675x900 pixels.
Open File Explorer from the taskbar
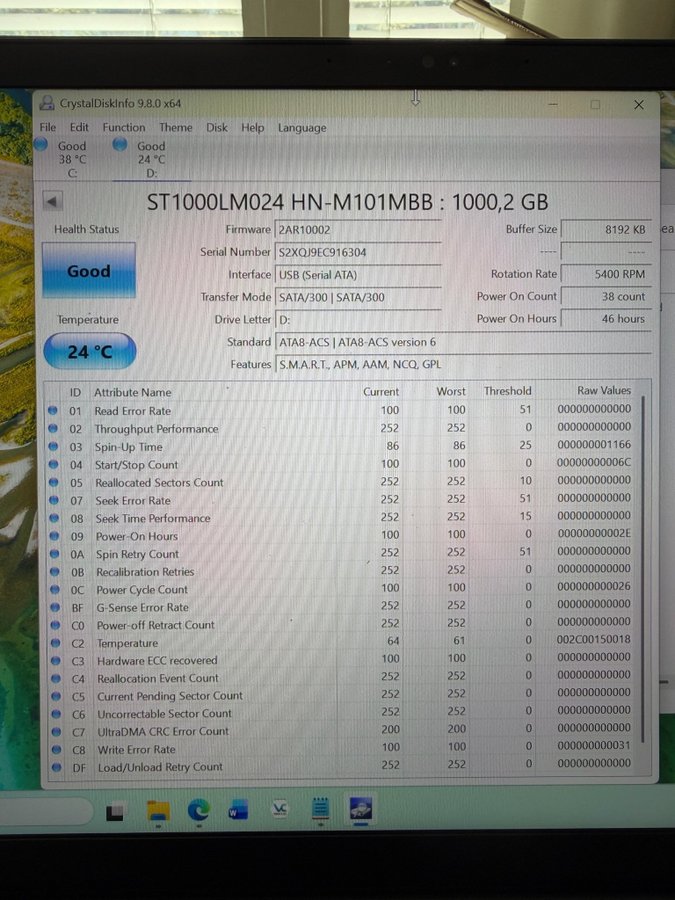point(159,810)
